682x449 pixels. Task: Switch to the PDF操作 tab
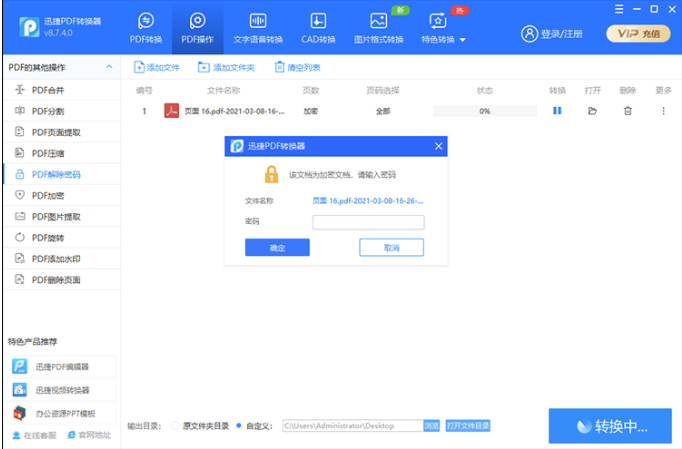coord(197,28)
